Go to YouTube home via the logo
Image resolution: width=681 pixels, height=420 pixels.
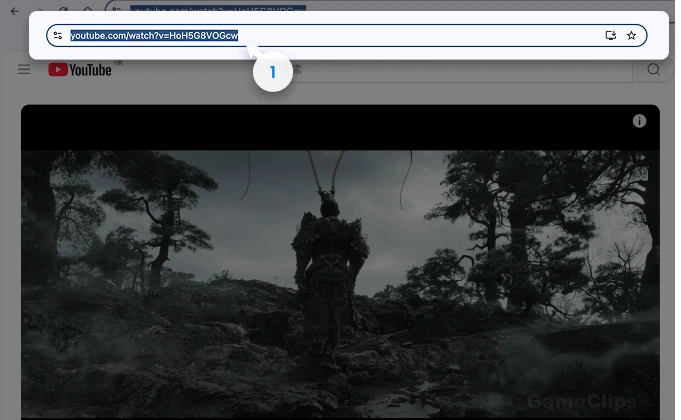80,69
